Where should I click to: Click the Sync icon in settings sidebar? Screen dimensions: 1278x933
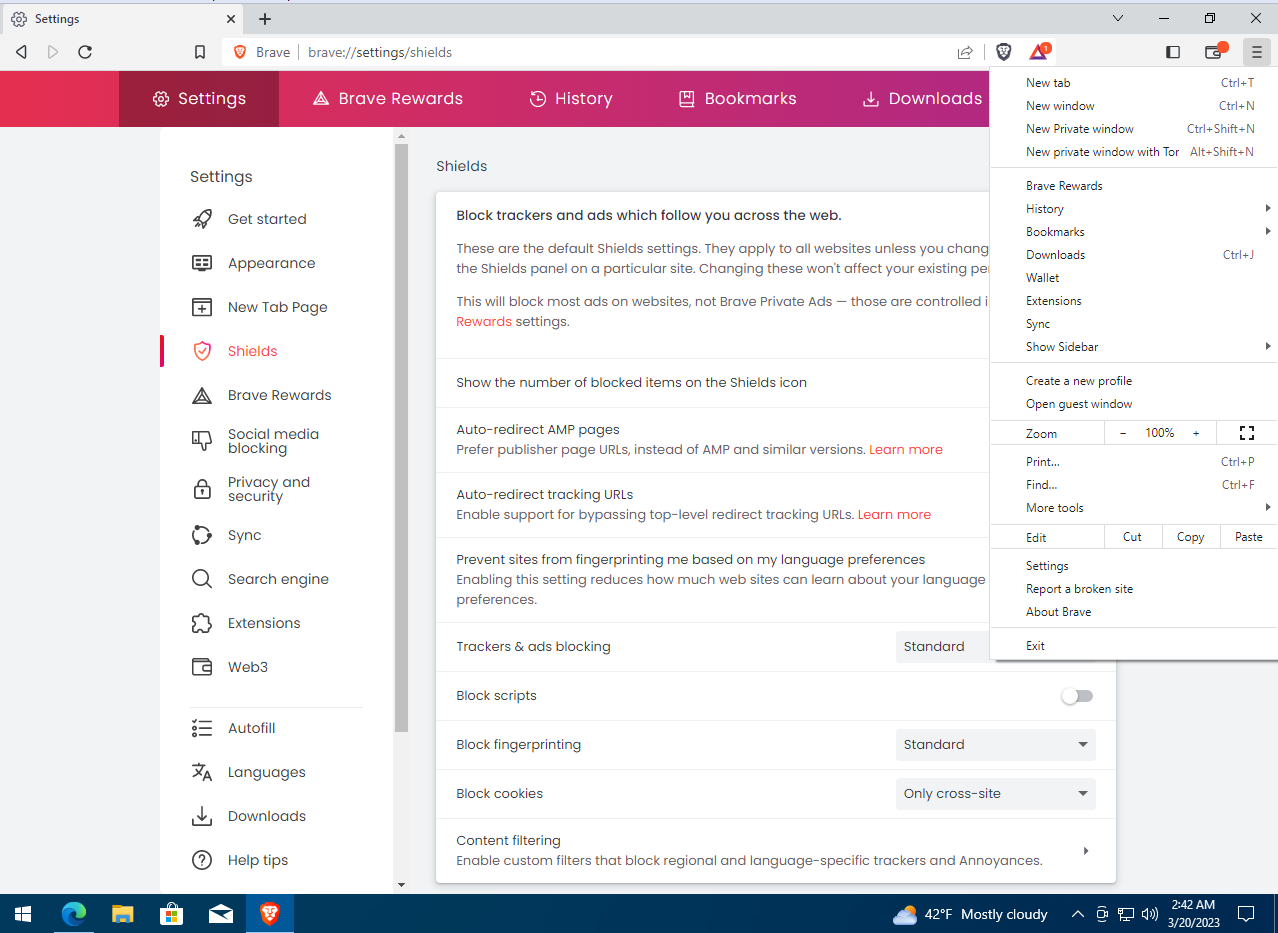202,535
